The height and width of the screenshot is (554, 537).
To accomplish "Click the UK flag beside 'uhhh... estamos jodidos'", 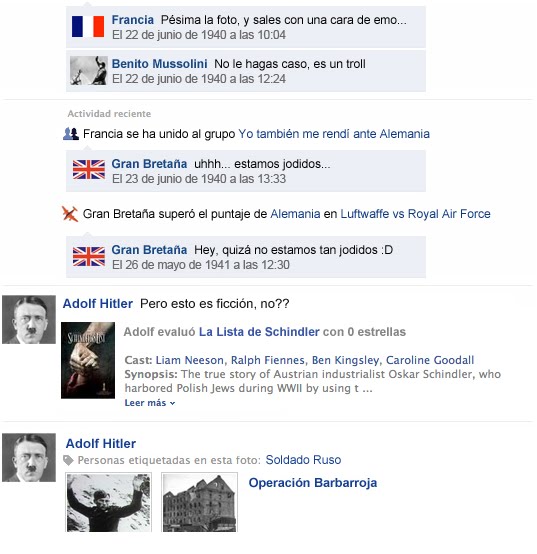I will [89, 170].
